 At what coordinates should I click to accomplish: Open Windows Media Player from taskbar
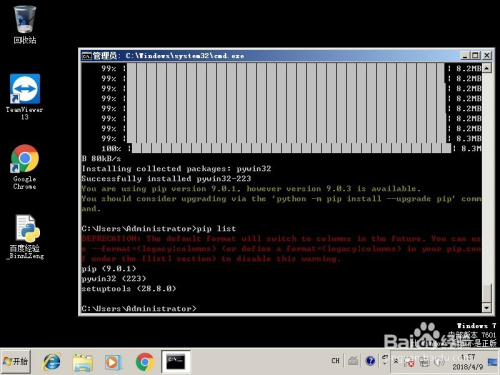112,362
